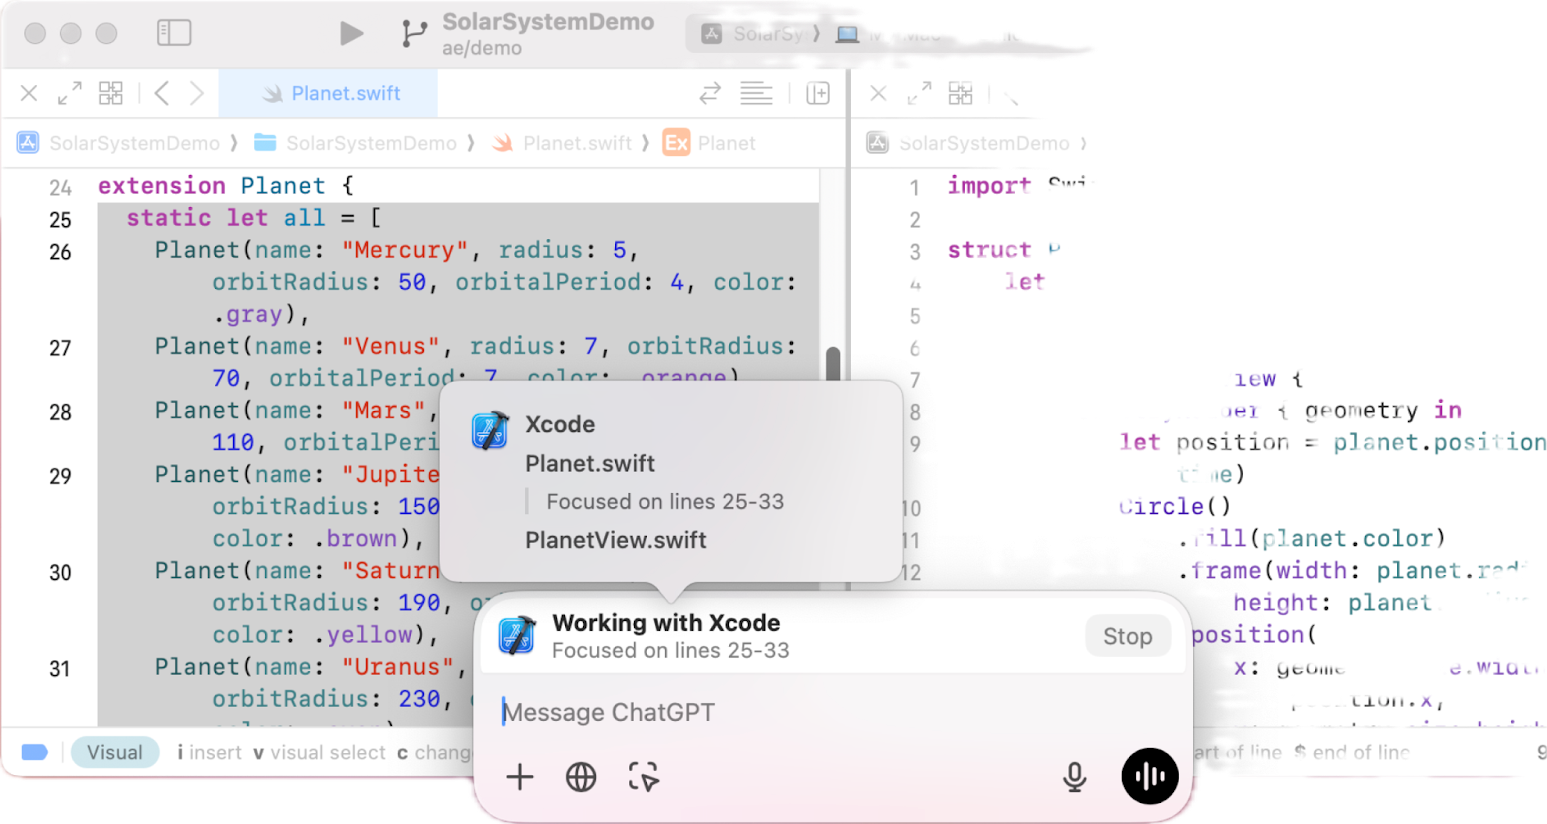Viewport: 1547px width, 824px height.
Task: Open related items grid in left editor
Action: point(111,93)
